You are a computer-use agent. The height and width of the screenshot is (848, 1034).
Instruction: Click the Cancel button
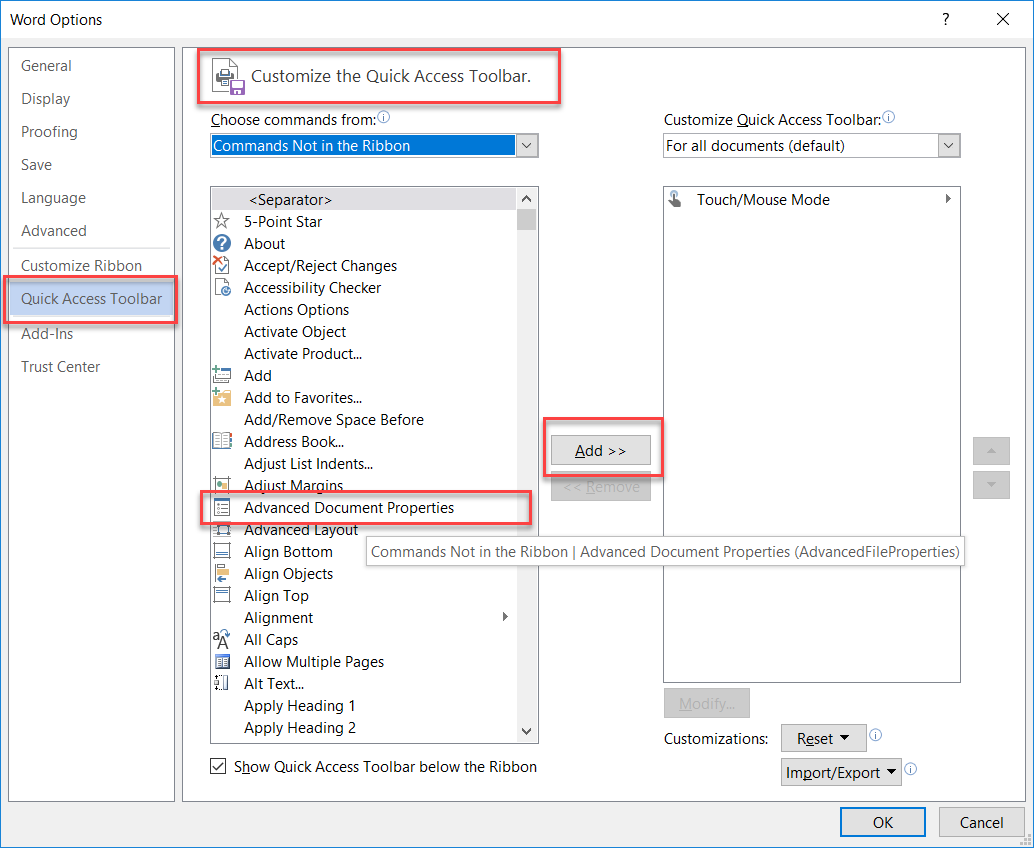981,822
